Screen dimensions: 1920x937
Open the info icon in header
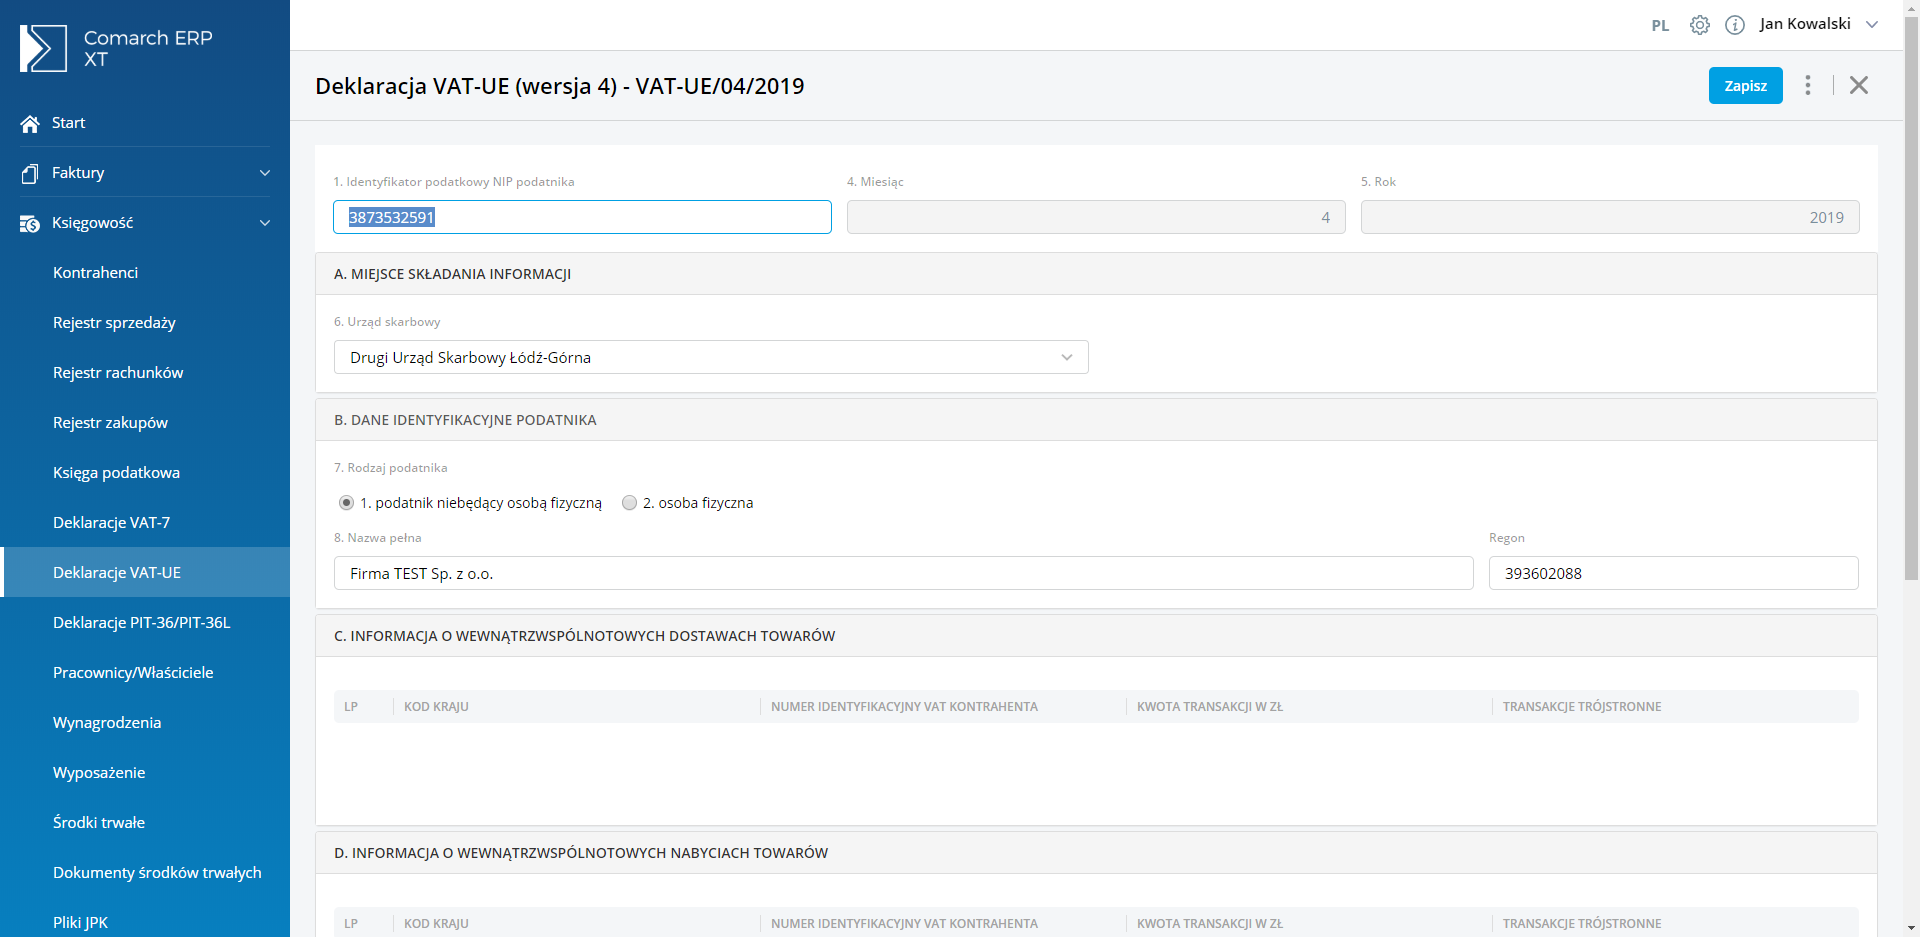(x=1735, y=25)
